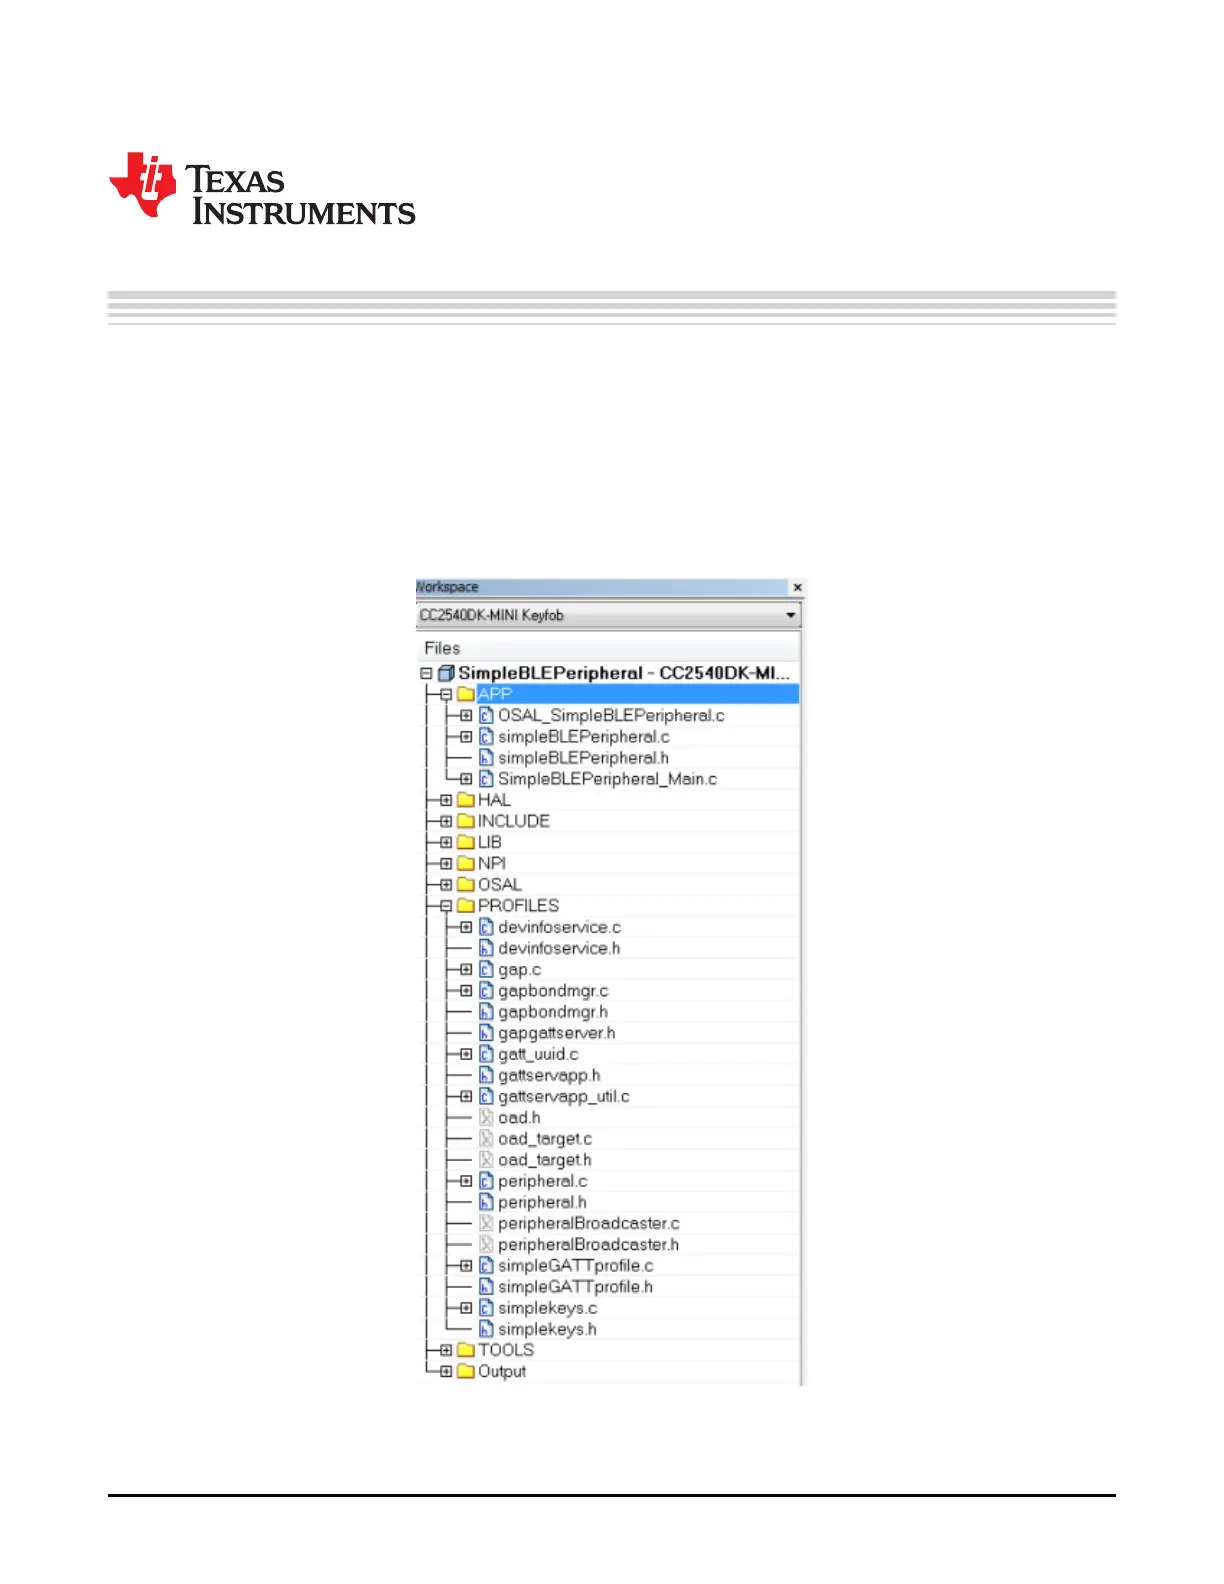
Task: Click the HAL folder icon
Action: pyautogui.click(x=466, y=800)
